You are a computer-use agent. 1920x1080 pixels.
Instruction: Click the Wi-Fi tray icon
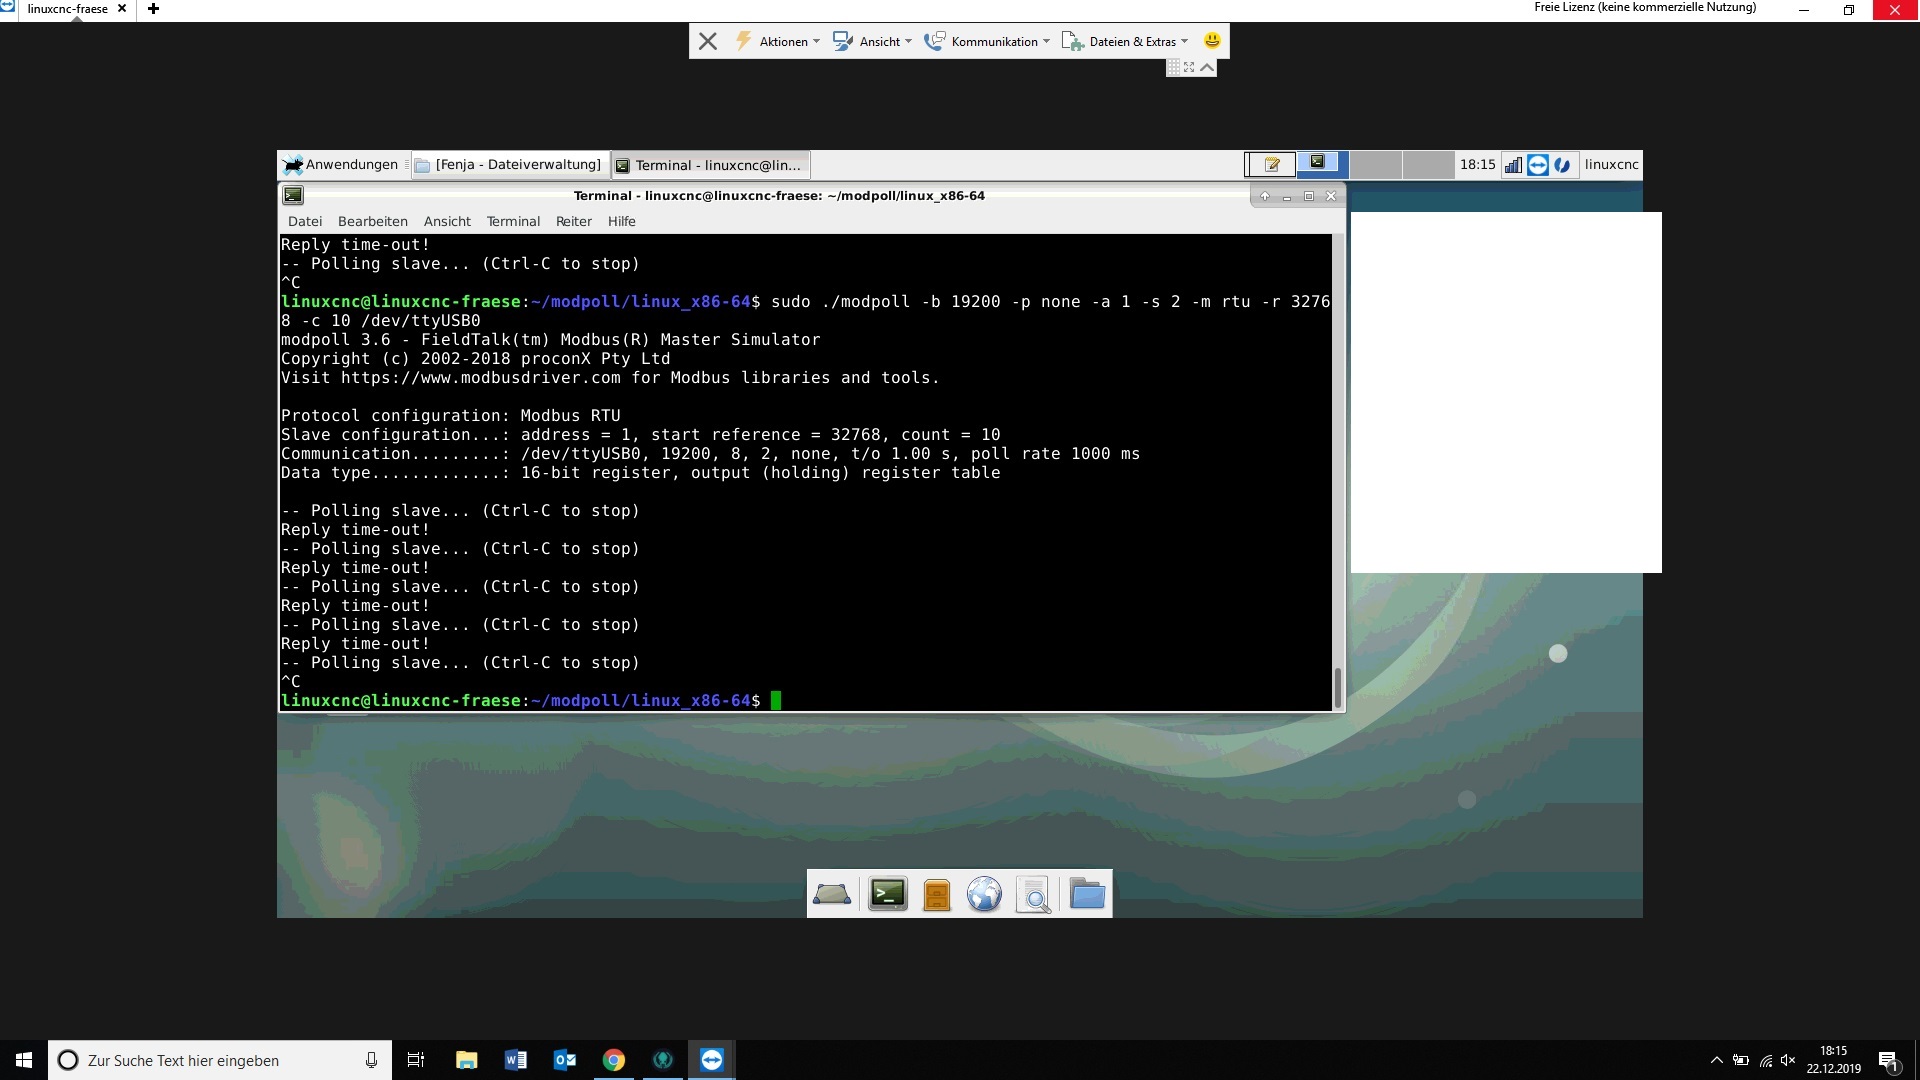pyautogui.click(x=1766, y=1060)
